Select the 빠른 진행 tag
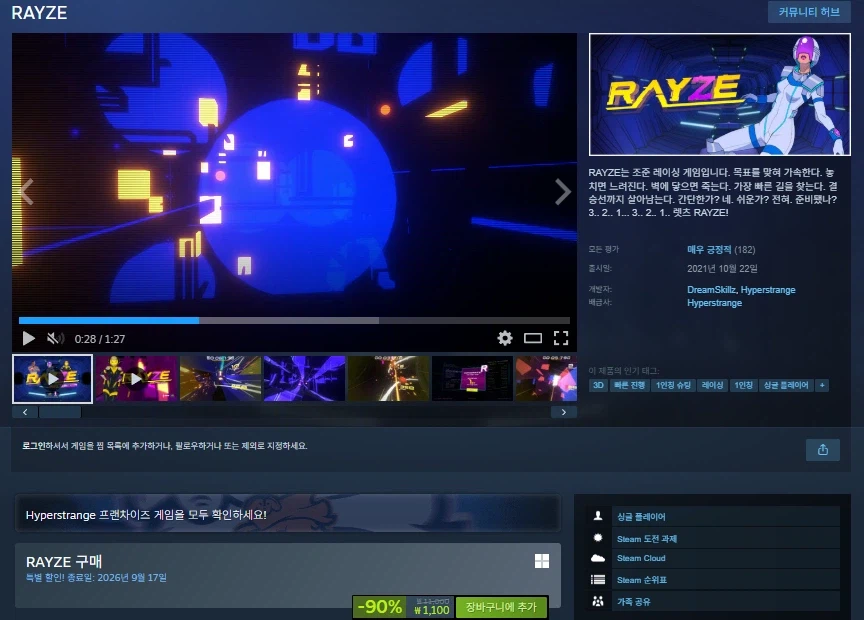Screen dimensions: 864x620 click(629, 385)
